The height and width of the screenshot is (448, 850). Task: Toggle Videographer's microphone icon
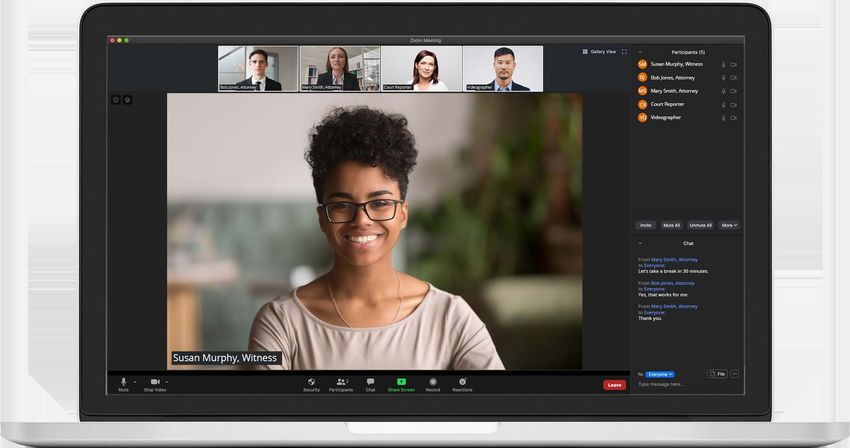723,118
